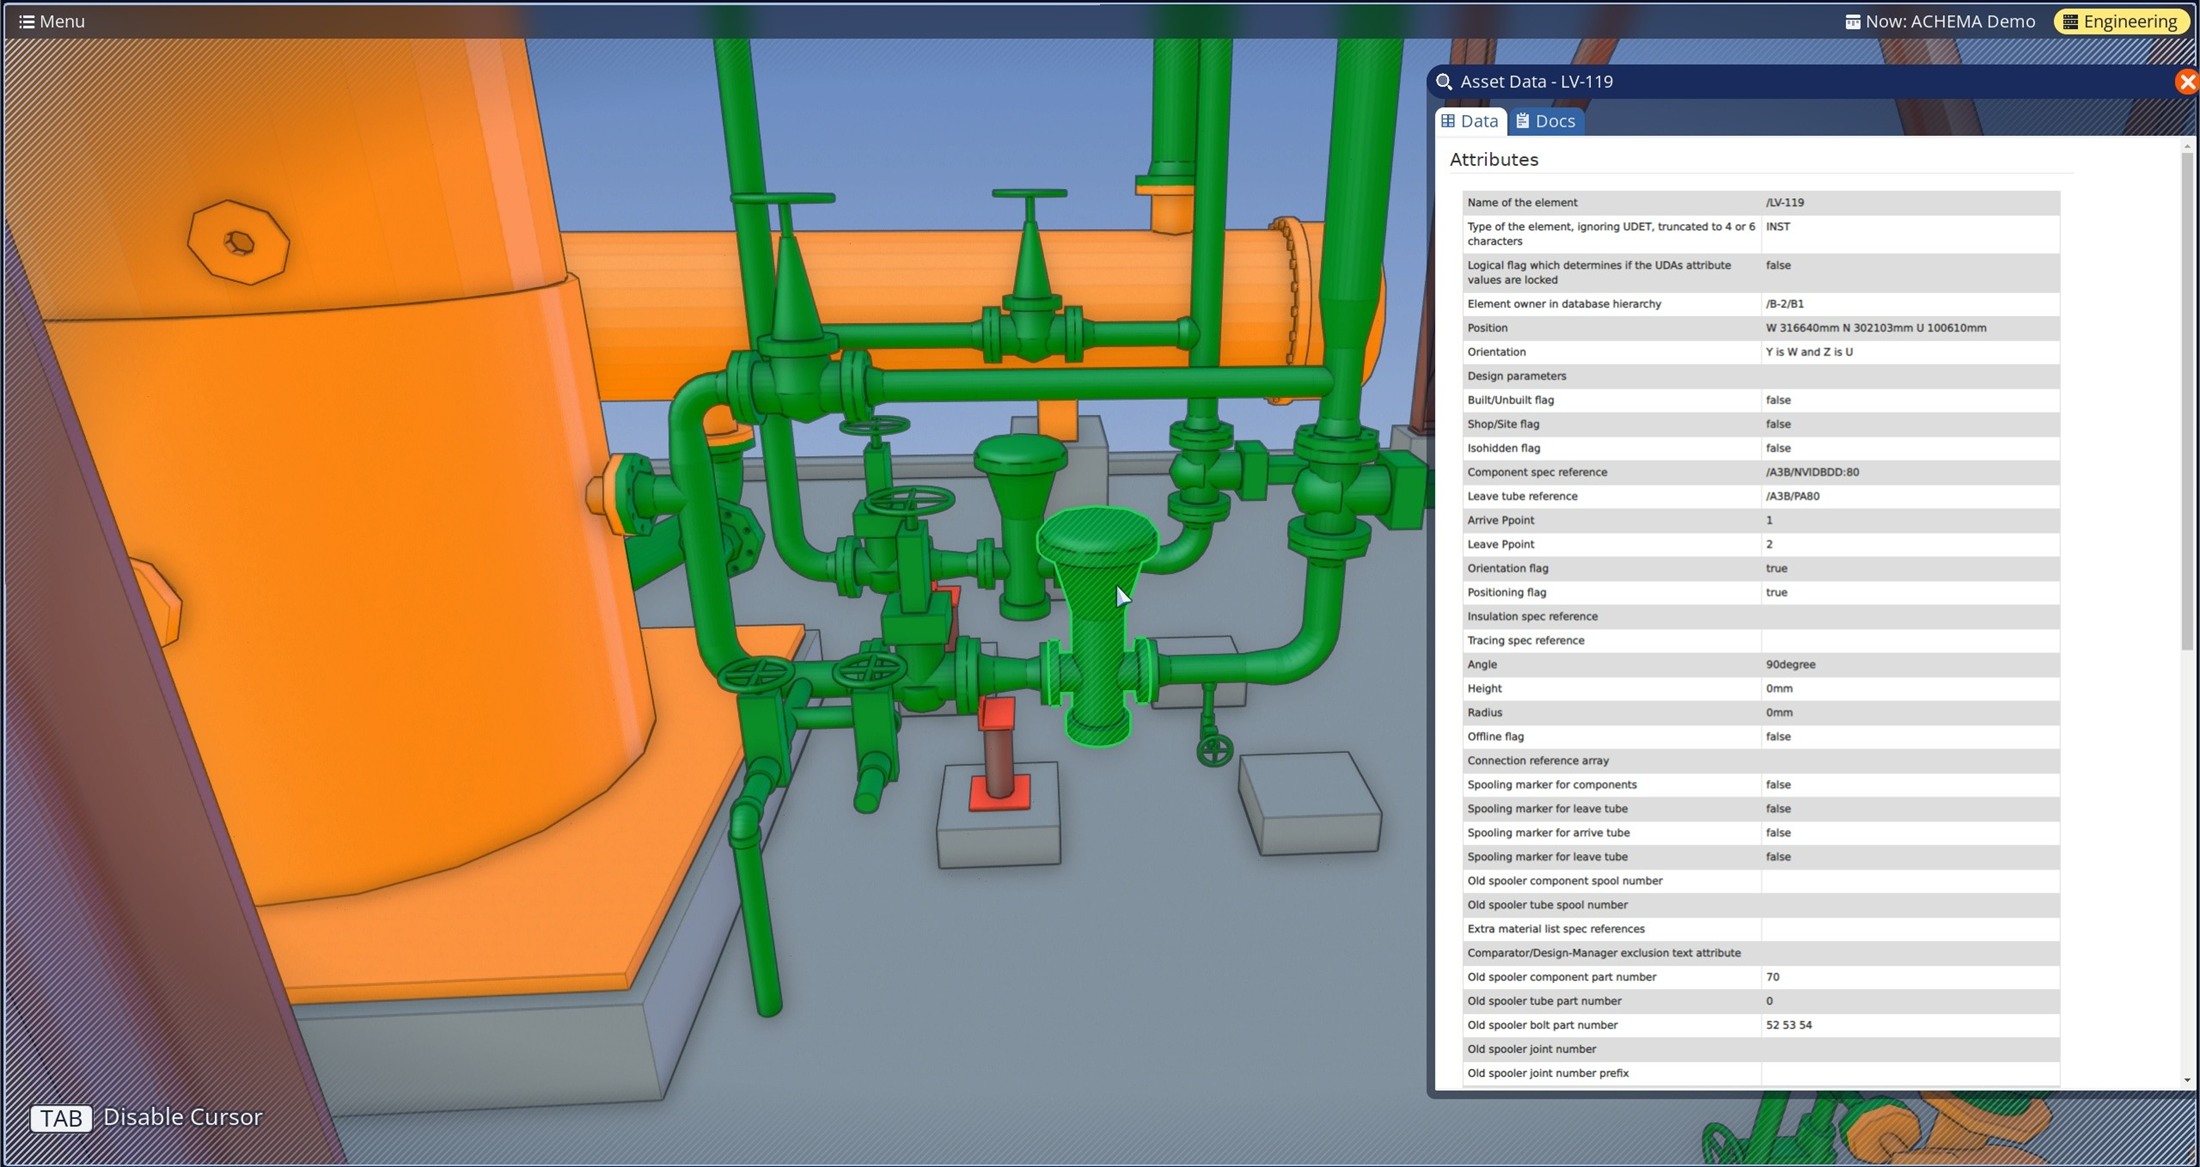Viewport: 2200px width, 1167px height.
Task: Click the calendar icon beside ACHEMA Demo
Action: [1853, 21]
